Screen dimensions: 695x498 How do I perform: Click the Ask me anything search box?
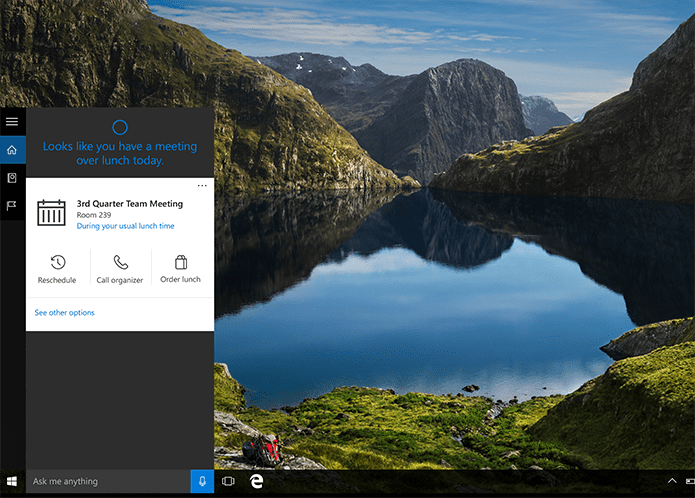108,481
